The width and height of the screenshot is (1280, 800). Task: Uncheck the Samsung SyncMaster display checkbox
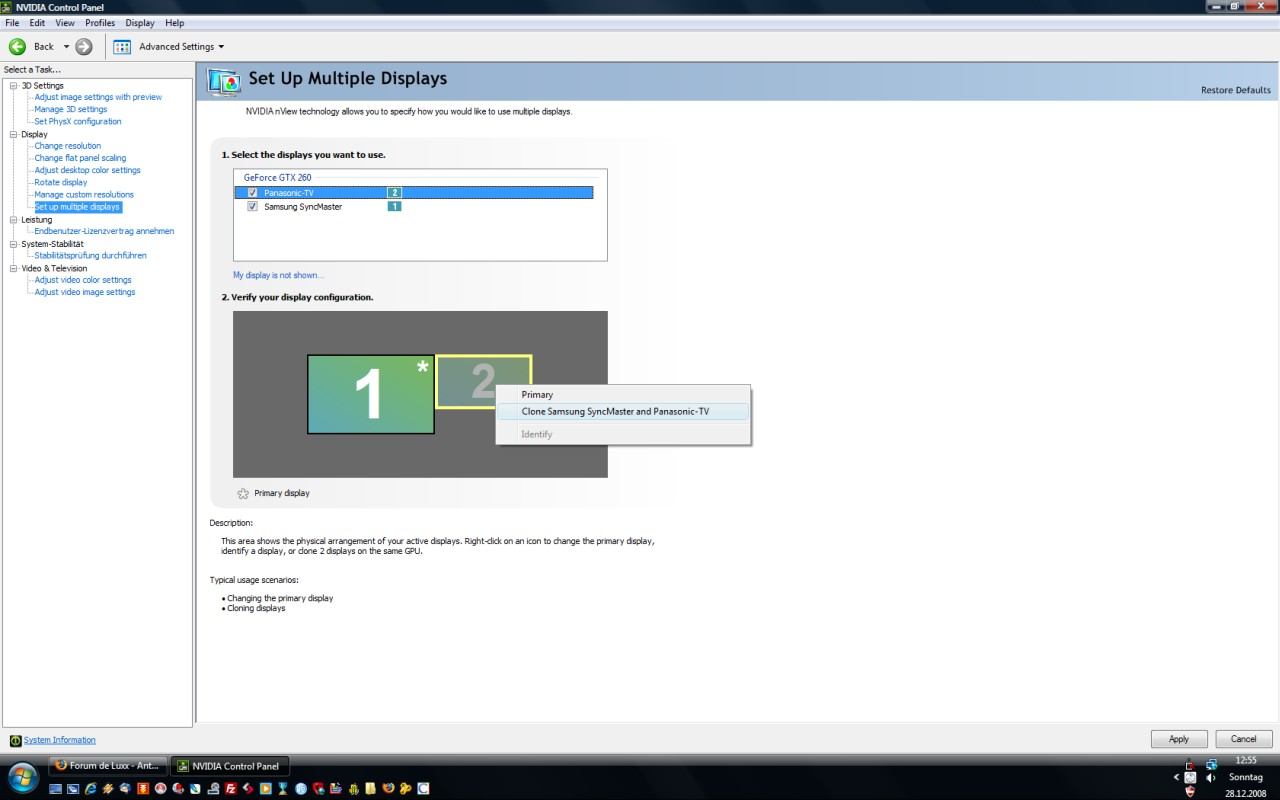click(x=253, y=207)
